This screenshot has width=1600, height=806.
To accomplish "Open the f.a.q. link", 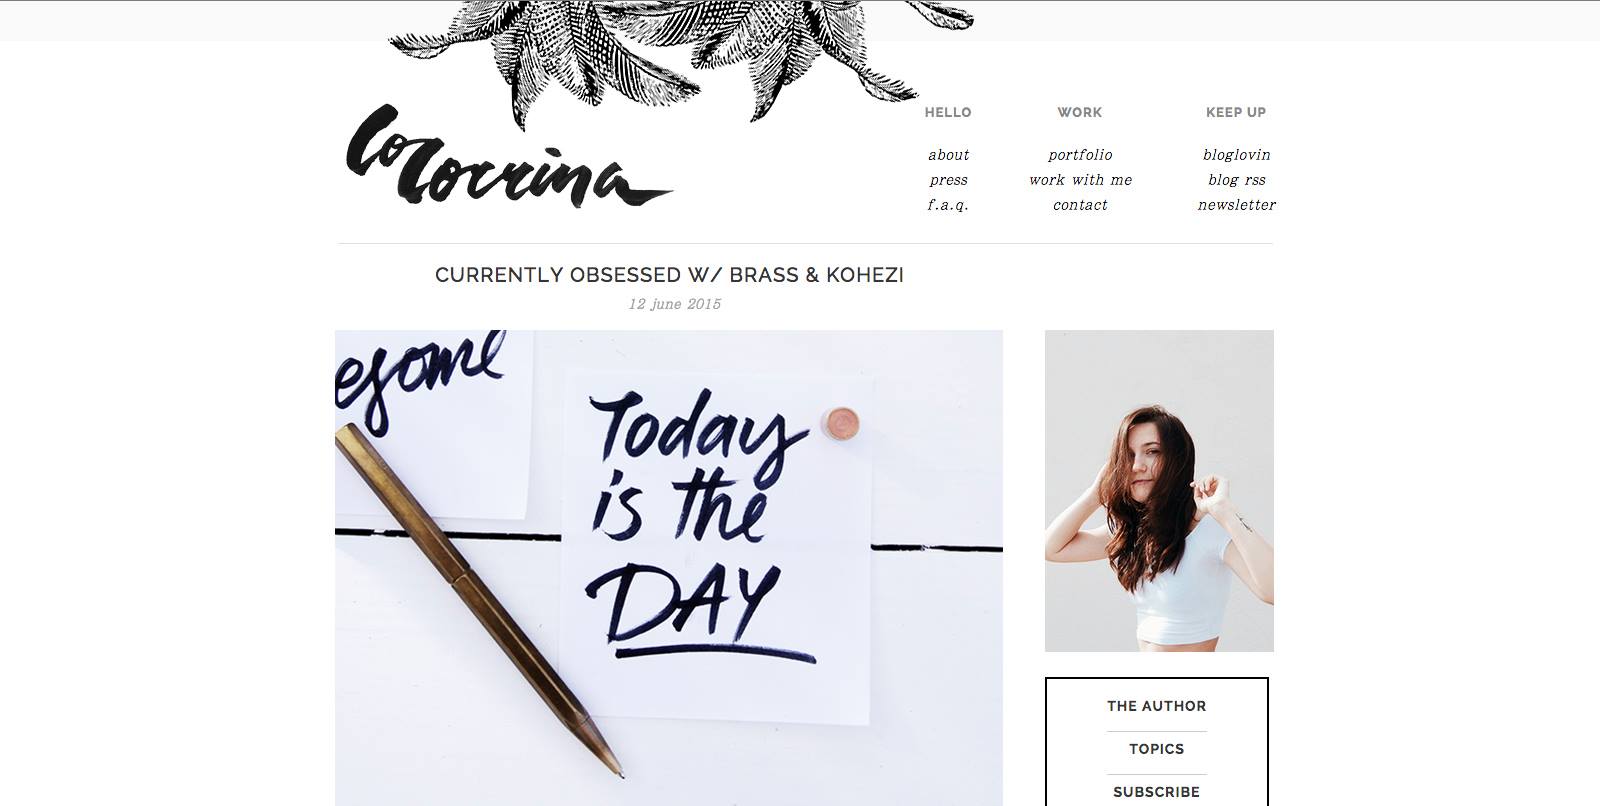I will (948, 205).
